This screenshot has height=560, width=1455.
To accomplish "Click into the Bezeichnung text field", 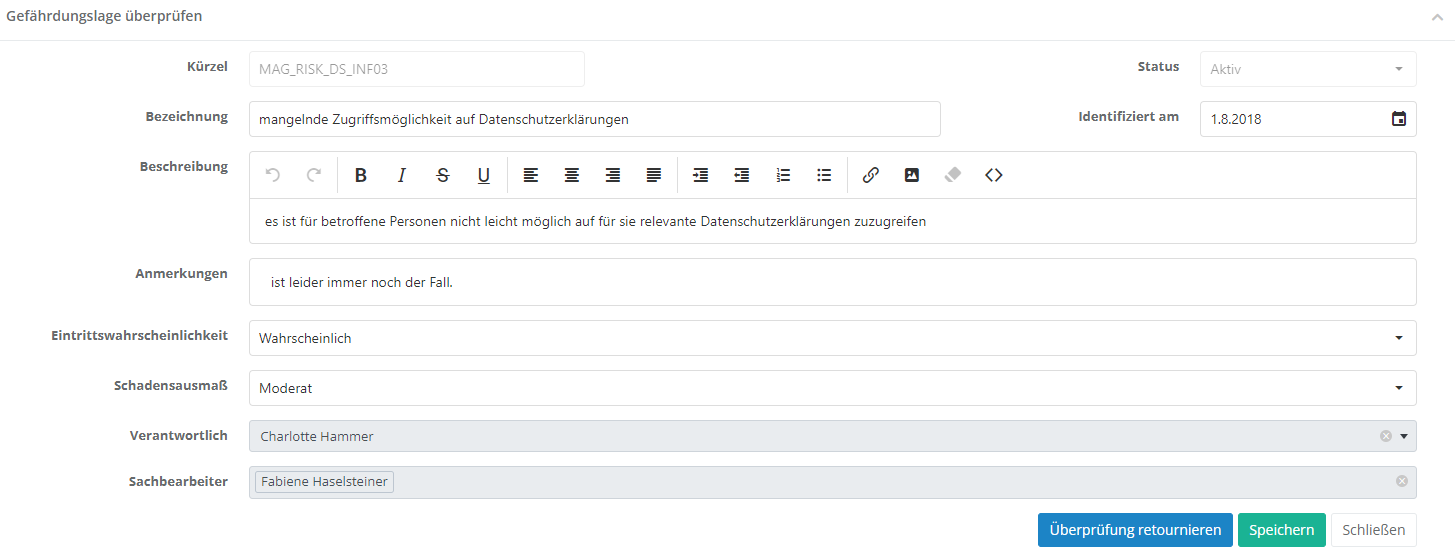I will 594,119.
